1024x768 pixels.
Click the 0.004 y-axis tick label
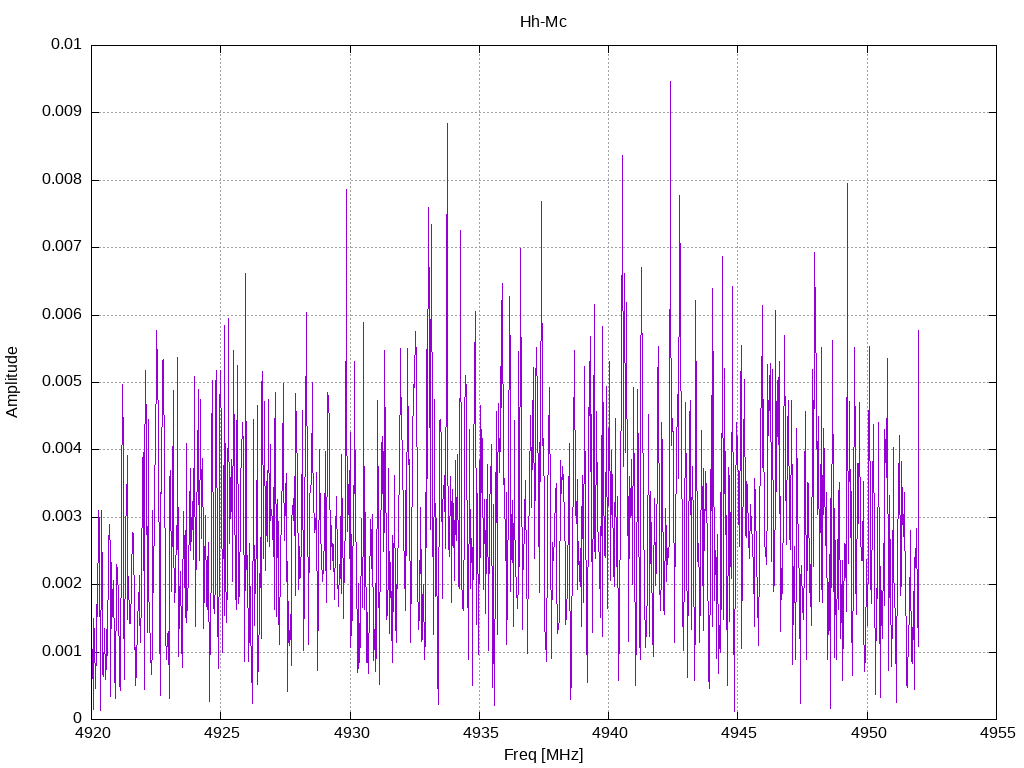click(x=61, y=449)
